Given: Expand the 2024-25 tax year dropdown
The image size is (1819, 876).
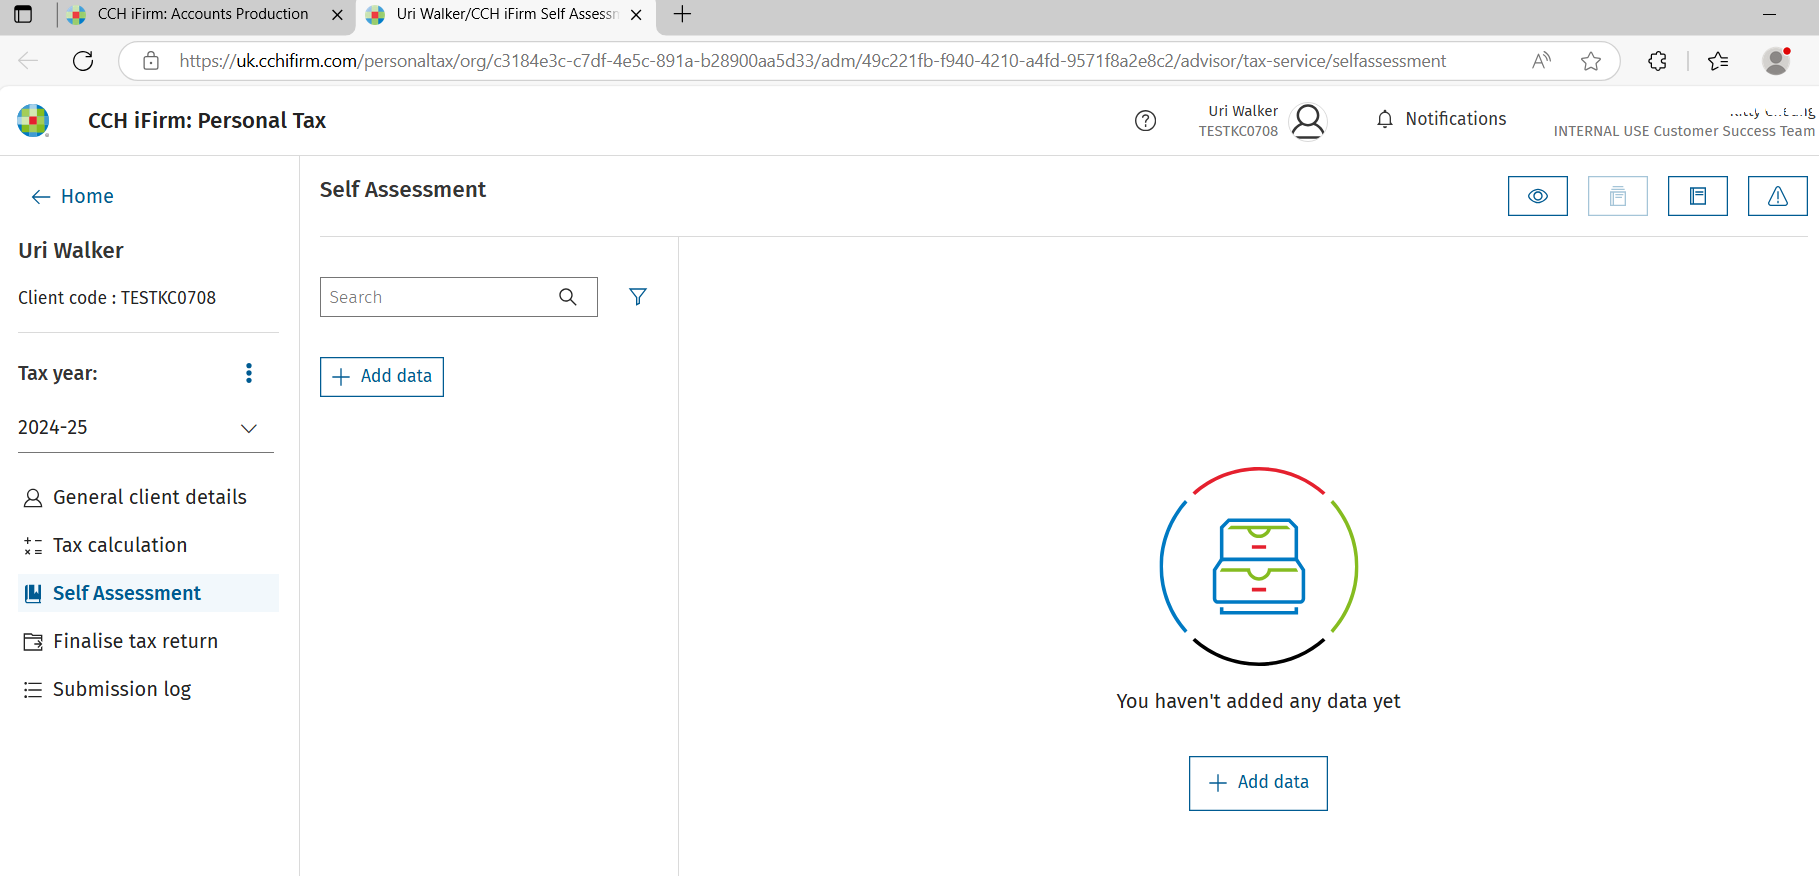Looking at the screenshot, I should tap(146, 428).
